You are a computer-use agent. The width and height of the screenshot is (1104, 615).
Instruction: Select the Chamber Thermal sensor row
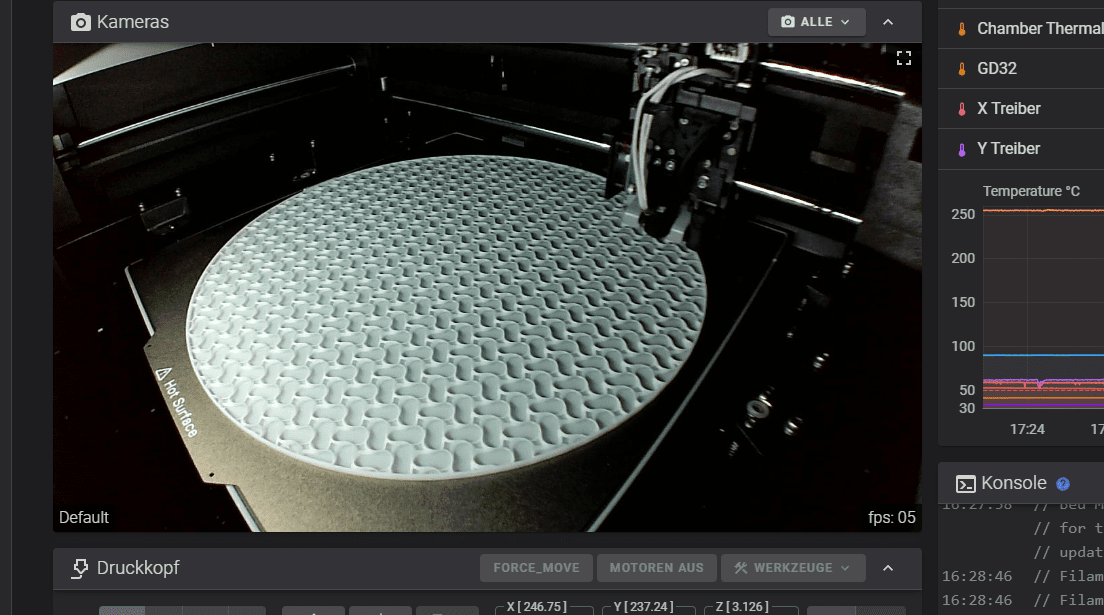[x=1021, y=29]
